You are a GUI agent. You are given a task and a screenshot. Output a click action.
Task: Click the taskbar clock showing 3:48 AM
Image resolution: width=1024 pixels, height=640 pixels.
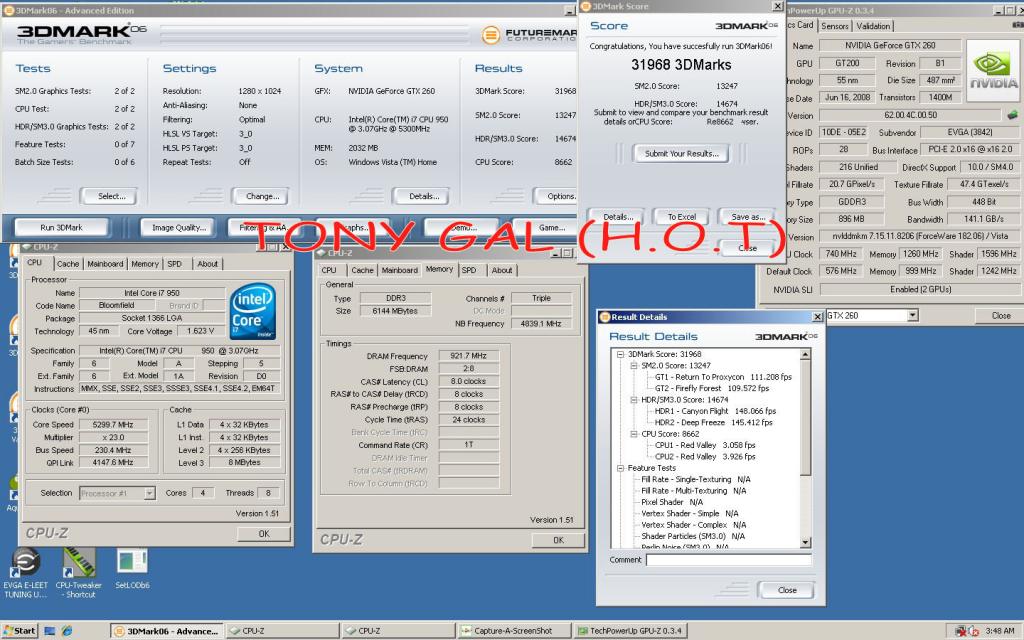[x=1000, y=631]
